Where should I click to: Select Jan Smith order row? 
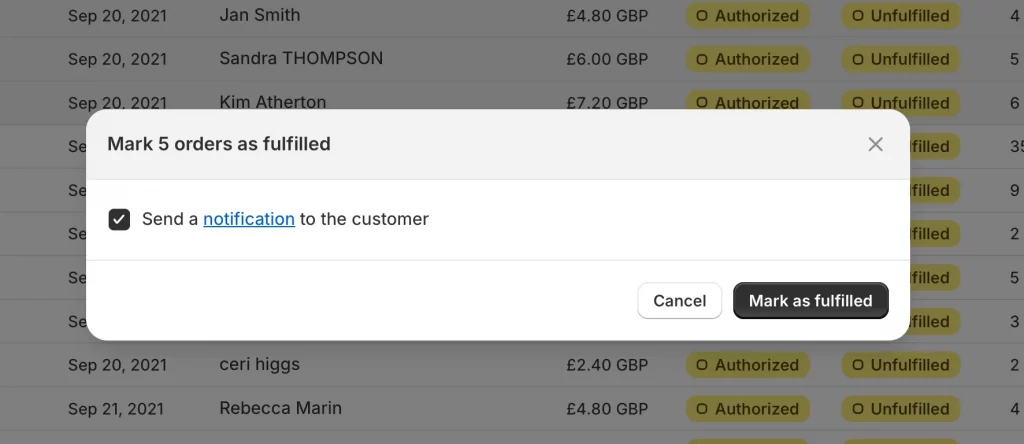[x=512, y=15]
